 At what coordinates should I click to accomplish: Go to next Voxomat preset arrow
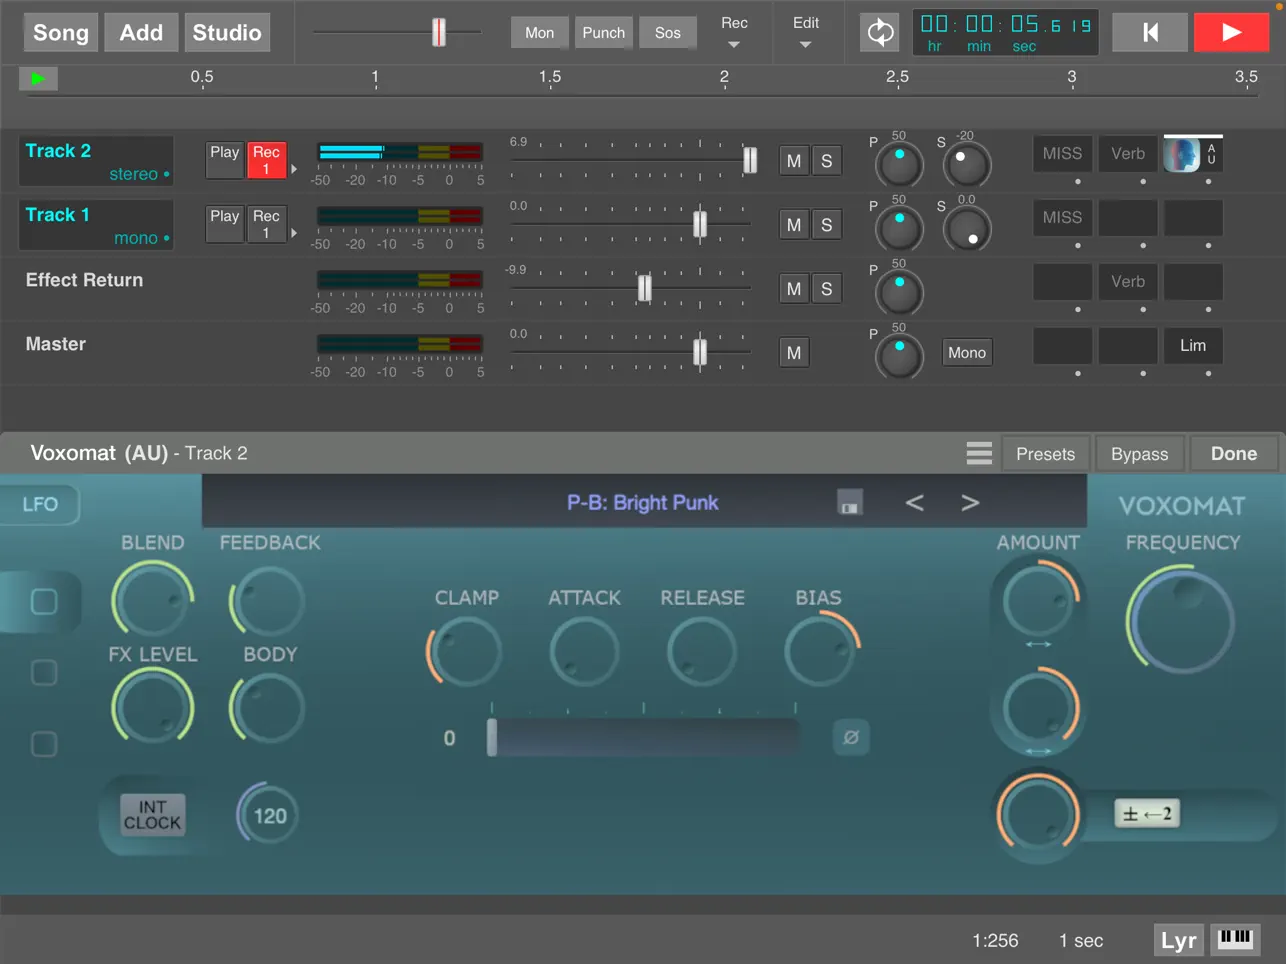pyautogui.click(x=970, y=503)
